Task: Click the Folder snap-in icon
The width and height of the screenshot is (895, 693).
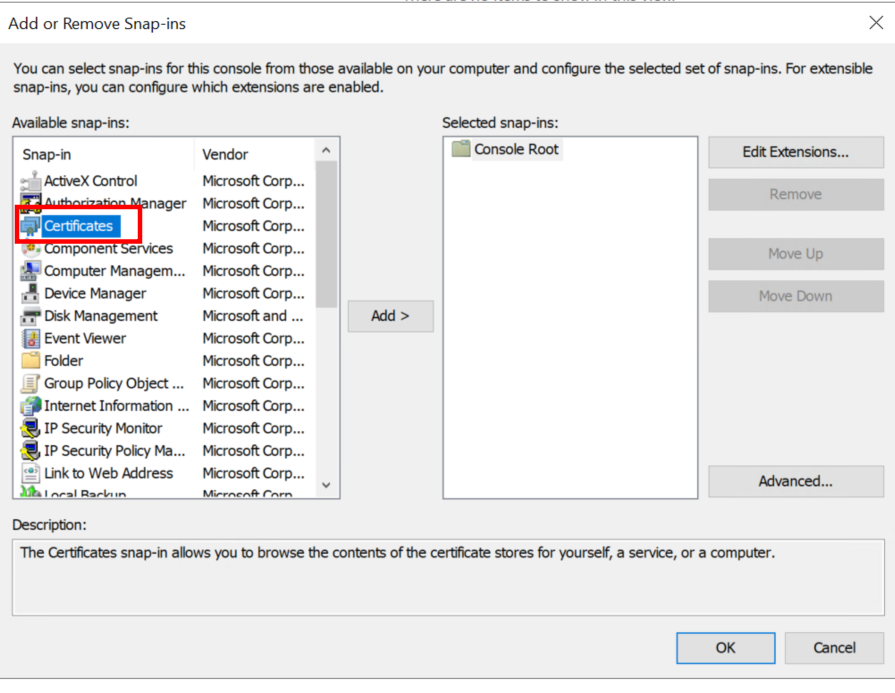Action: 30,361
